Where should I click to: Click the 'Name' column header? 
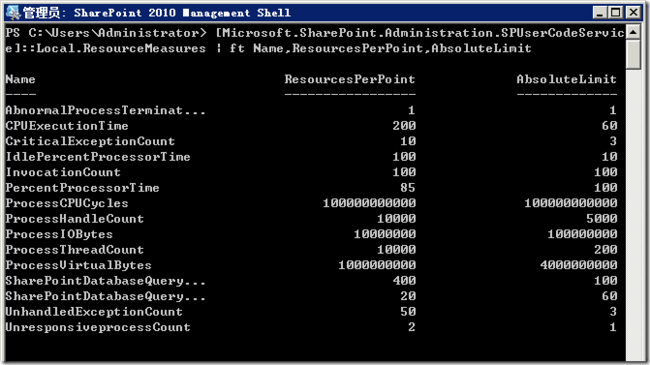[x=20, y=79]
